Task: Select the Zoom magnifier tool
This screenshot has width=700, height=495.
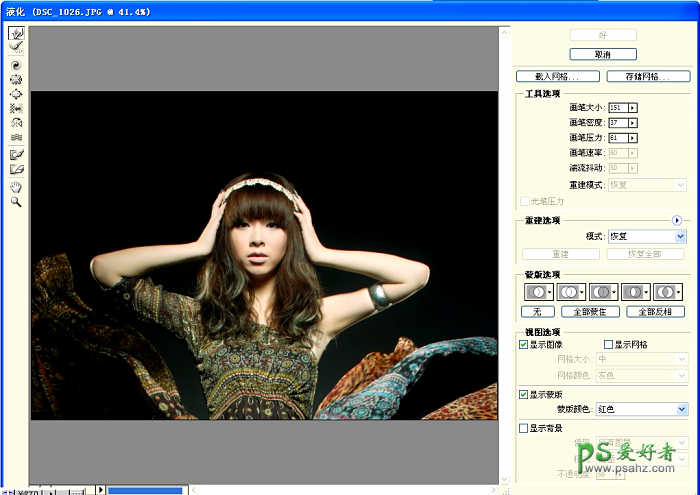Action: pos(16,201)
